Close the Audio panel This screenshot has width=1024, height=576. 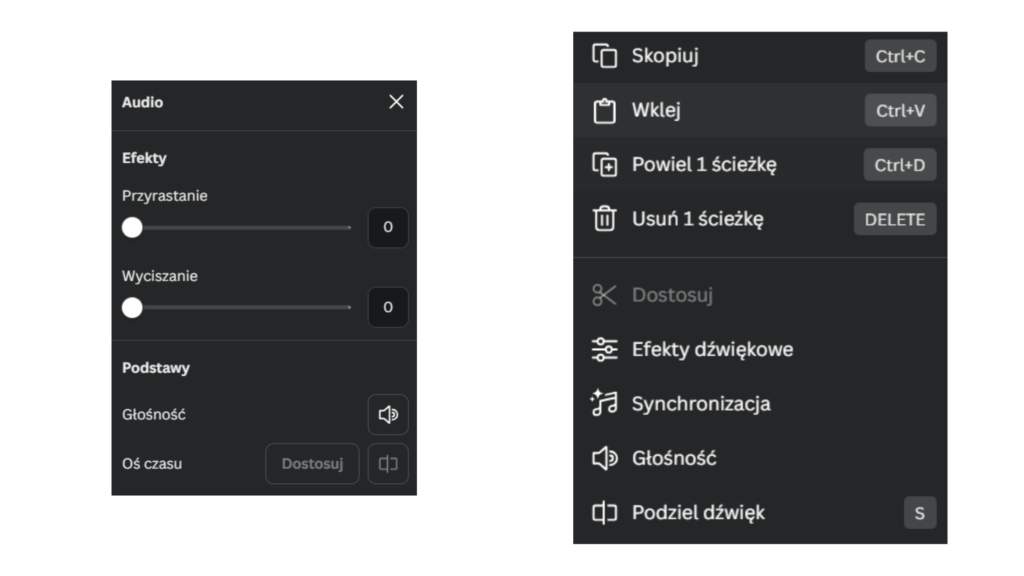396,102
